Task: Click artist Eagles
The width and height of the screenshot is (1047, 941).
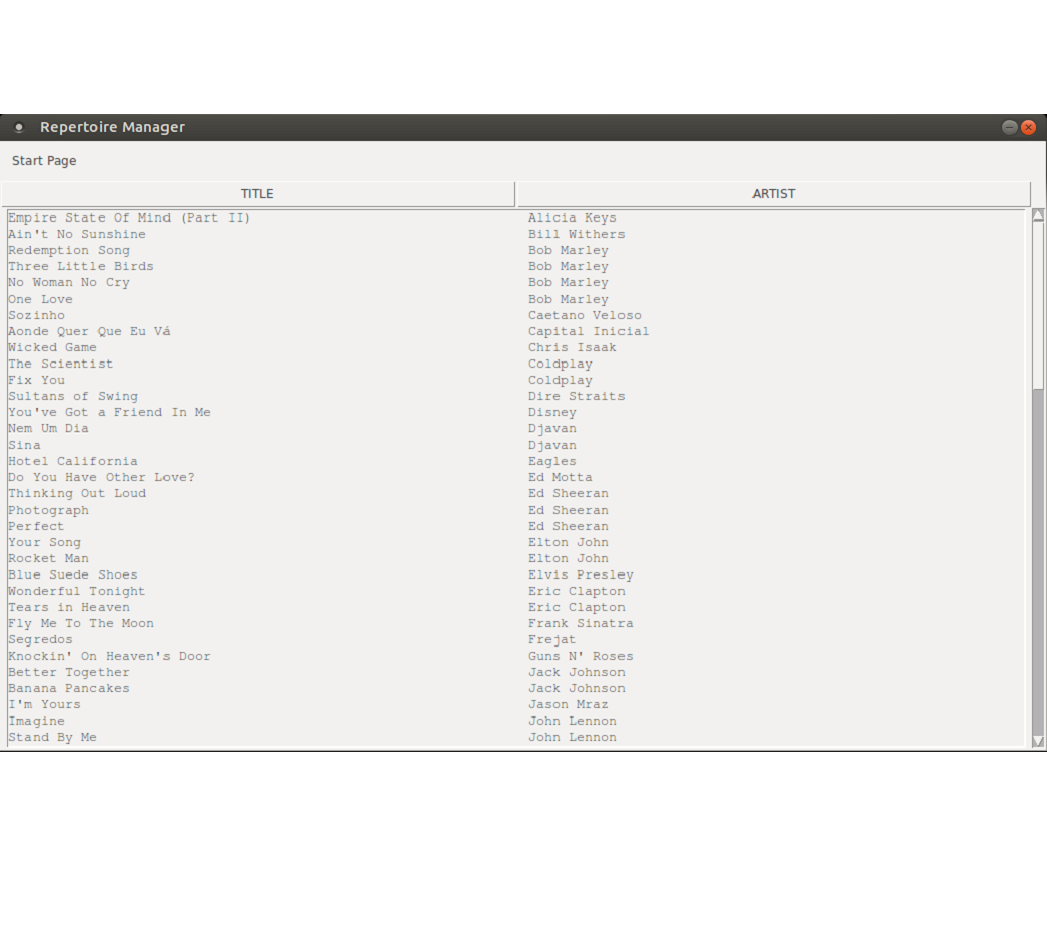Action: pyautogui.click(x=552, y=461)
